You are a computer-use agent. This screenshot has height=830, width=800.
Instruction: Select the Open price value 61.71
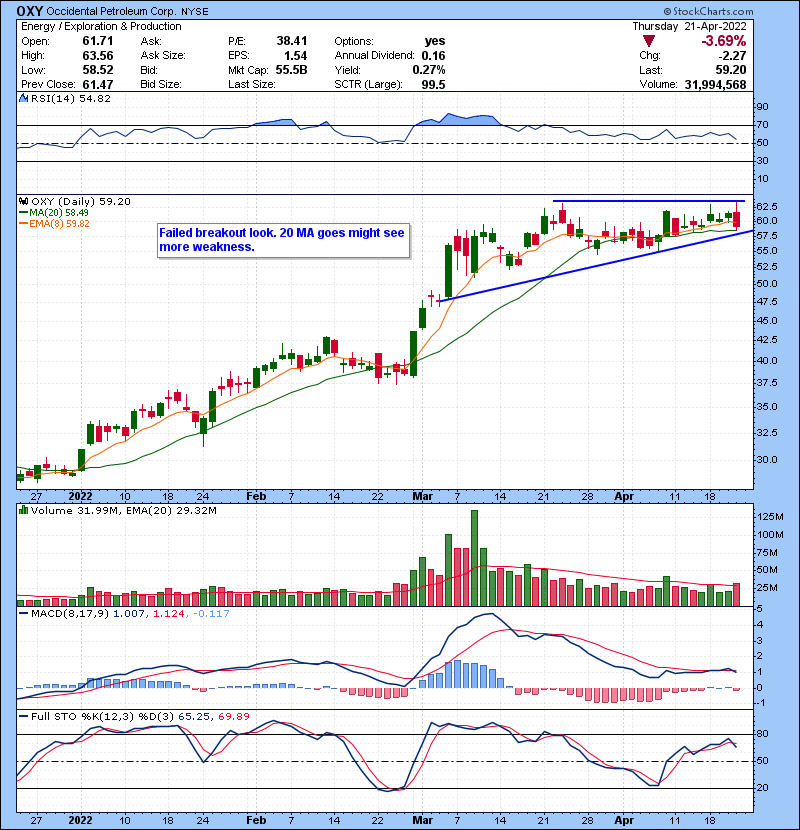coord(98,41)
